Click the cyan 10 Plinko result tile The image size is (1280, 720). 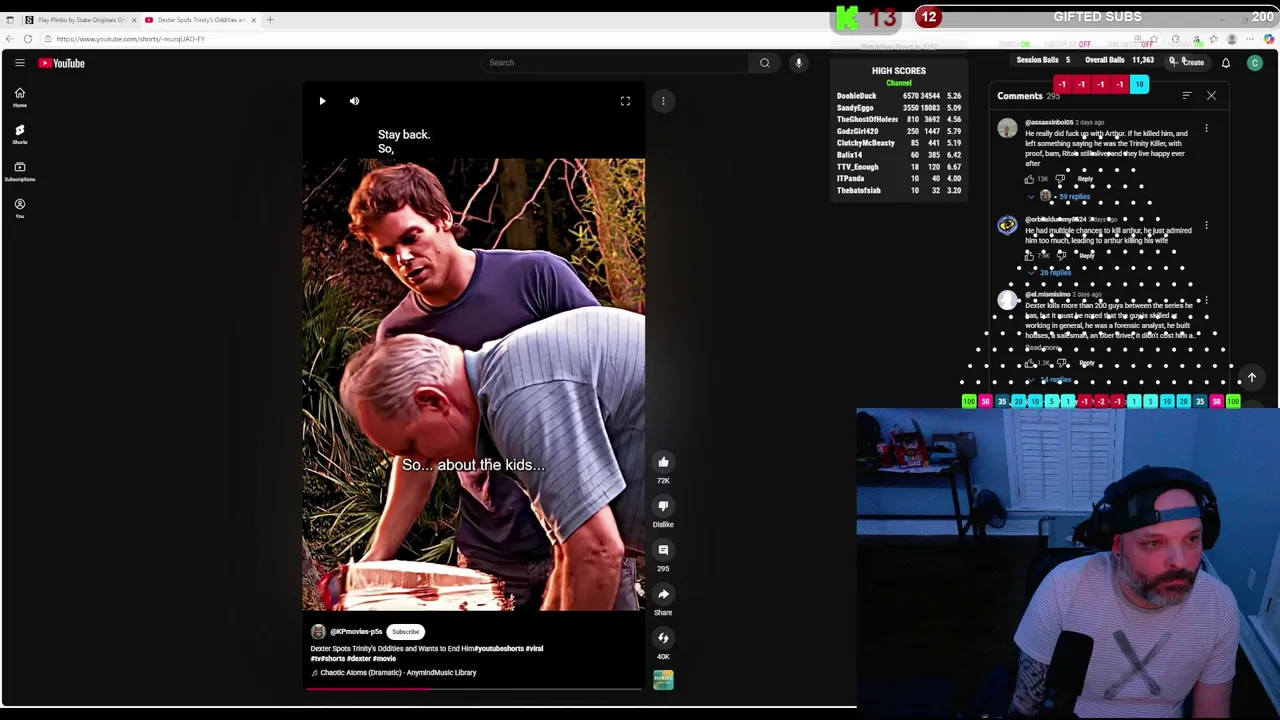[x=1139, y=85]
